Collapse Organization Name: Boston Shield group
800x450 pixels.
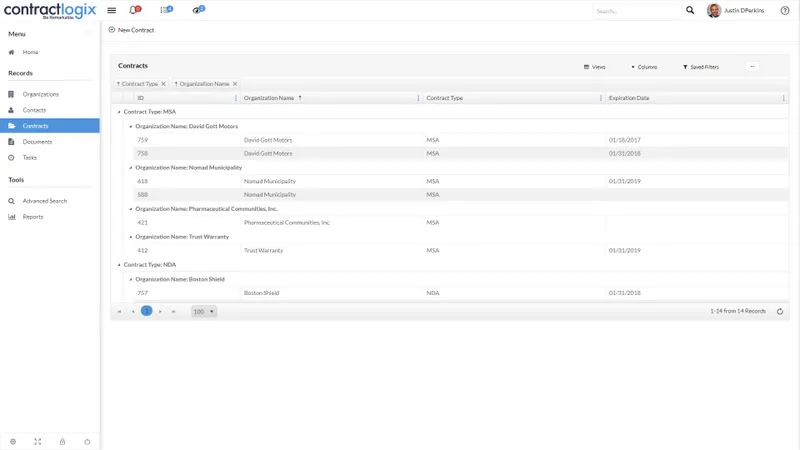131,279
